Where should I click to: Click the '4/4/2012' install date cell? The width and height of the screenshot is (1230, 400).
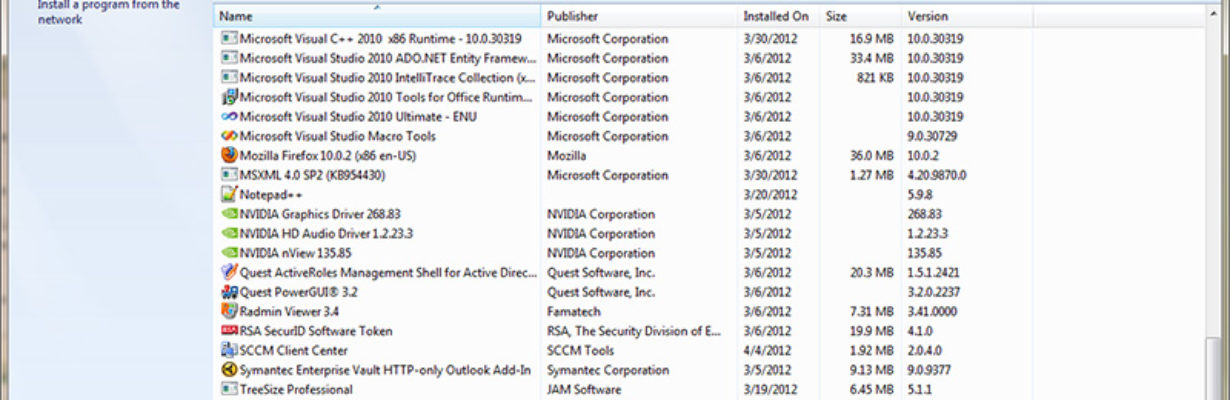[x=767, y=351]
